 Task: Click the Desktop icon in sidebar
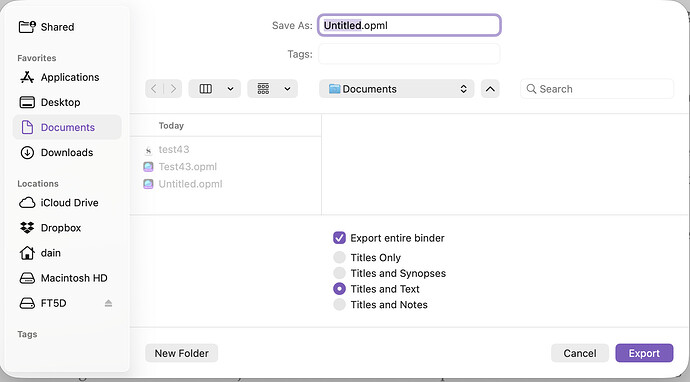(x=27, y=102)
